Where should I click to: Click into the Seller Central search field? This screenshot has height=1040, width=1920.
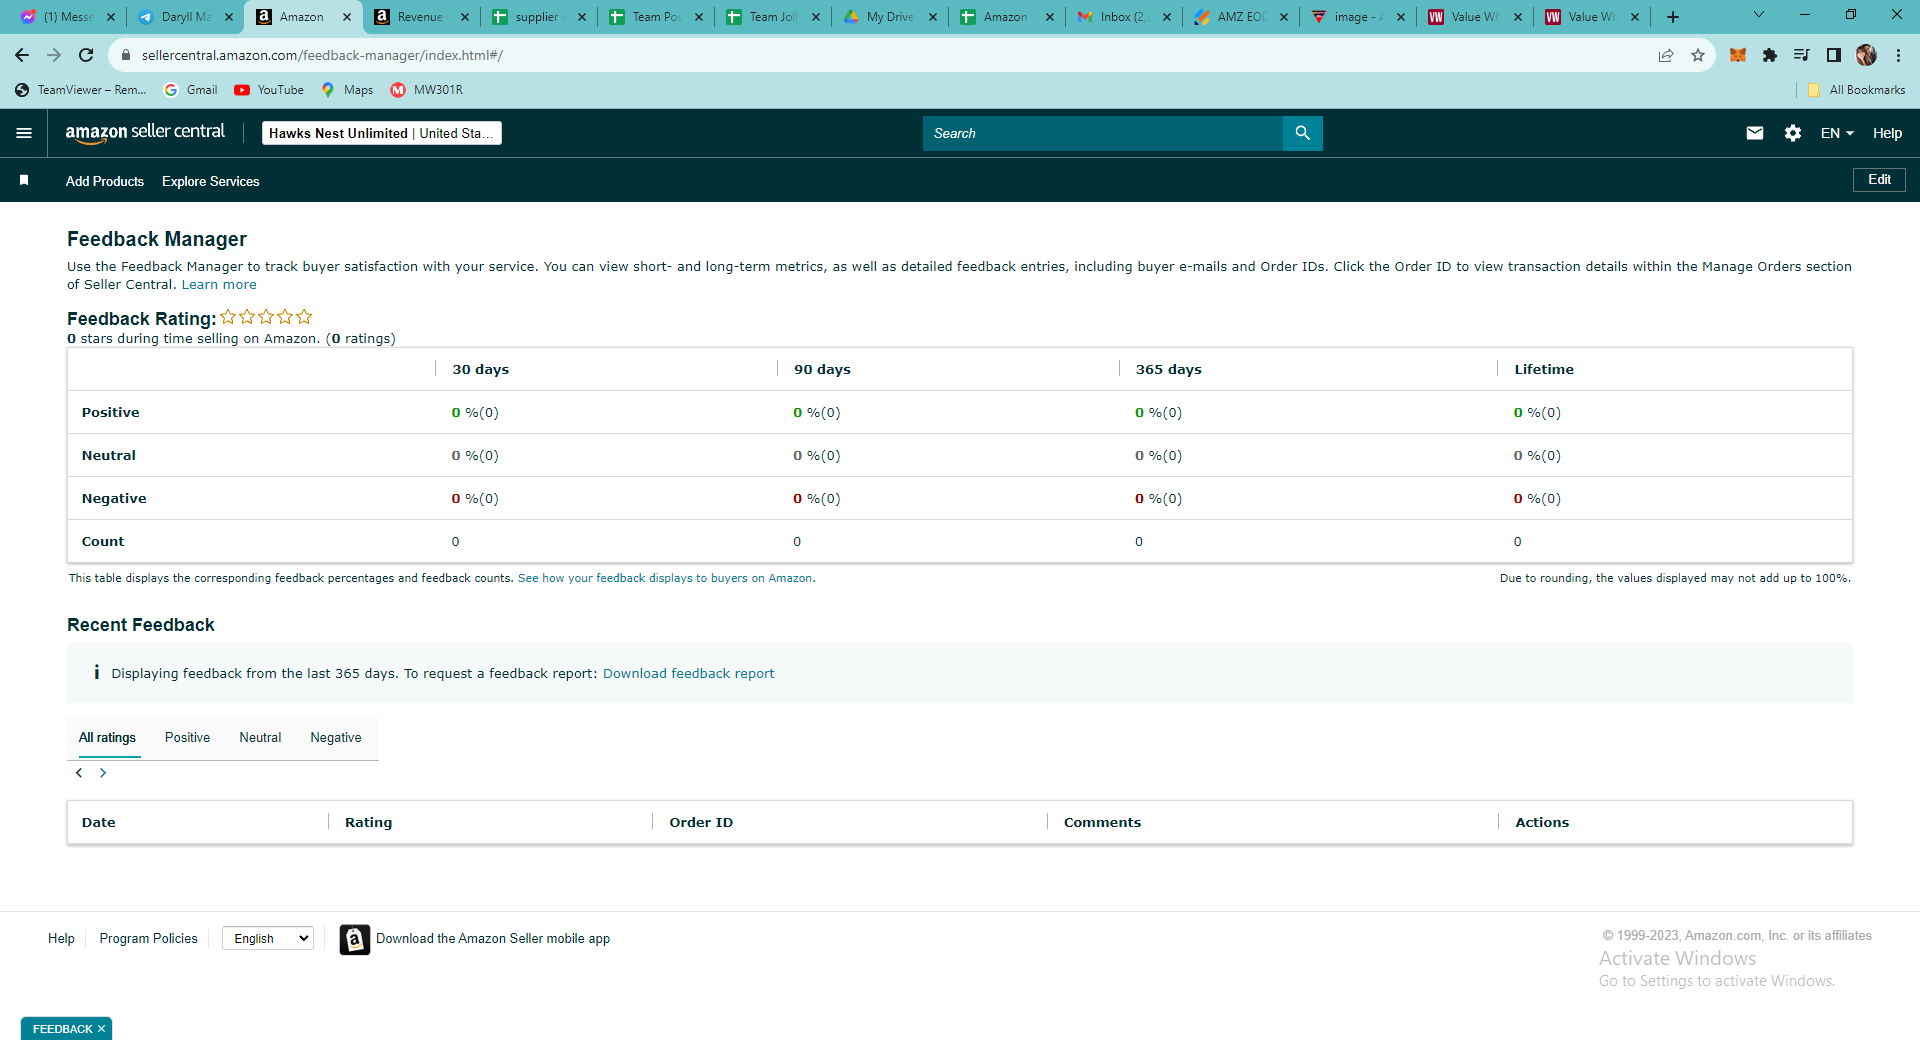coord(1102,133)
